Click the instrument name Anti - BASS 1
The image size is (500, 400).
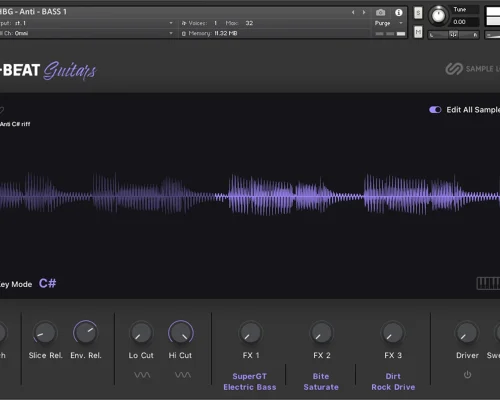(43, 12)
